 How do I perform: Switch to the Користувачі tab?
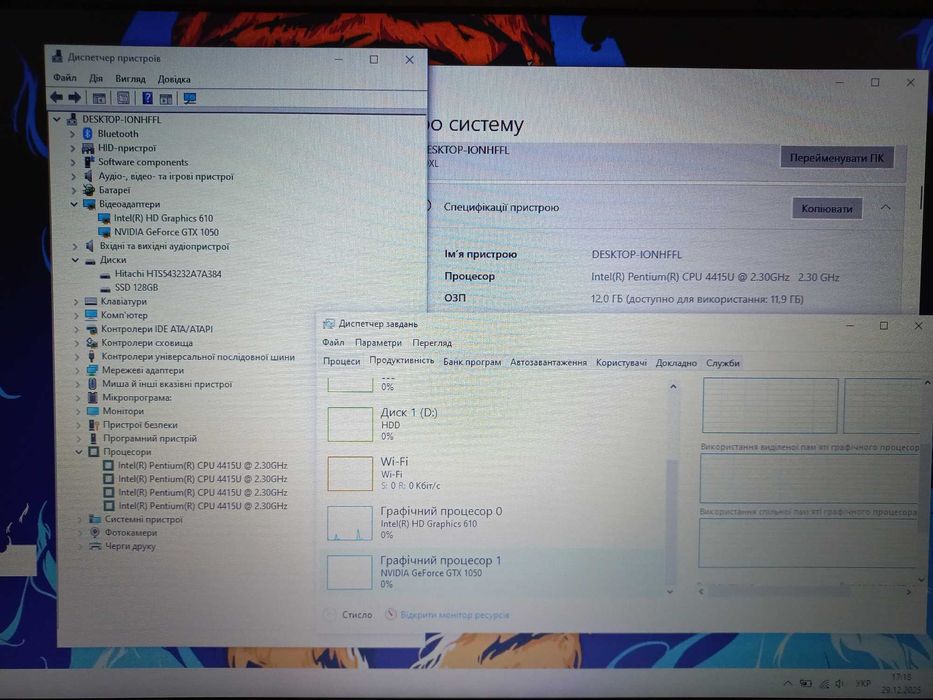pos(621,362)
